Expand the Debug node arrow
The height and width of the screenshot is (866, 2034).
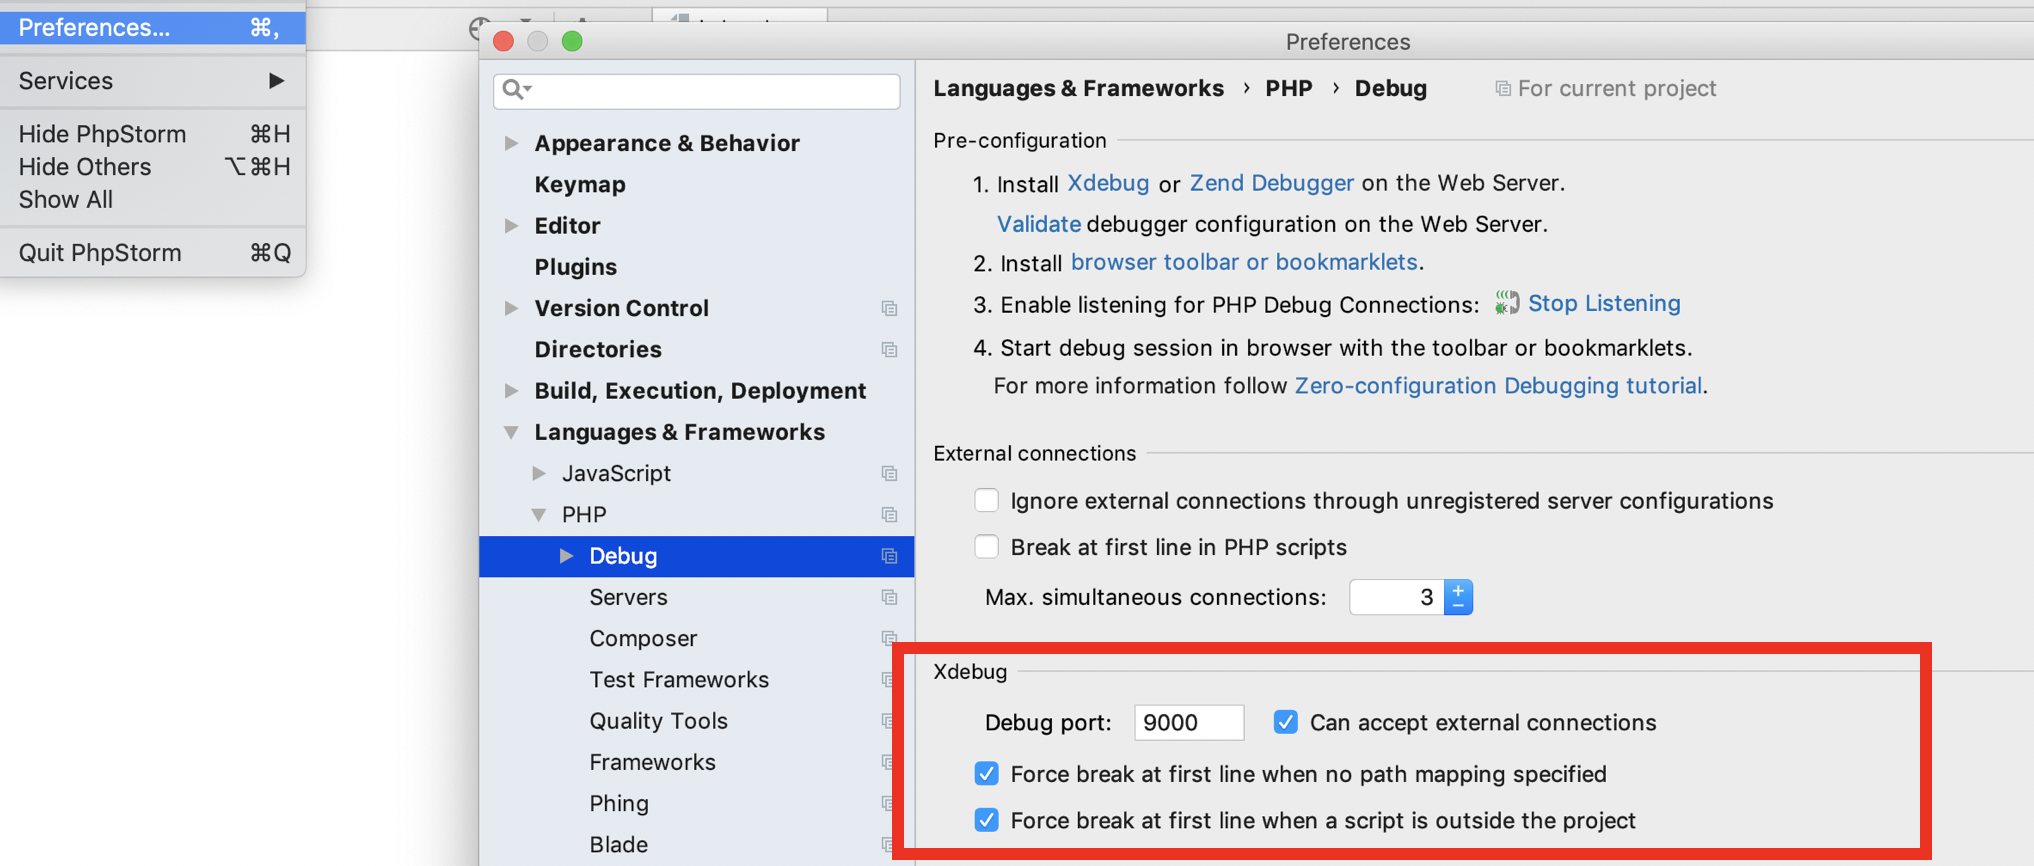[x=566, y=556]
